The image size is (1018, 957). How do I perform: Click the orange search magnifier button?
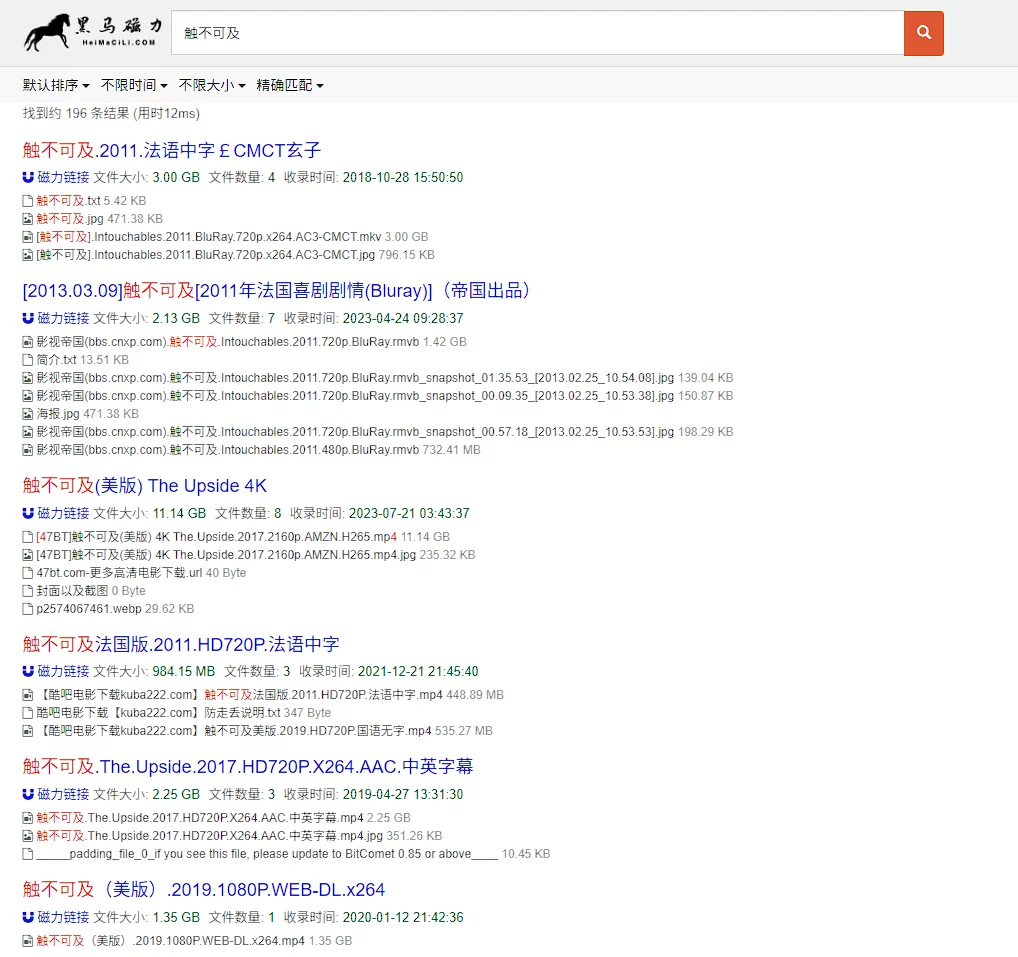click(x=923, y=33)
